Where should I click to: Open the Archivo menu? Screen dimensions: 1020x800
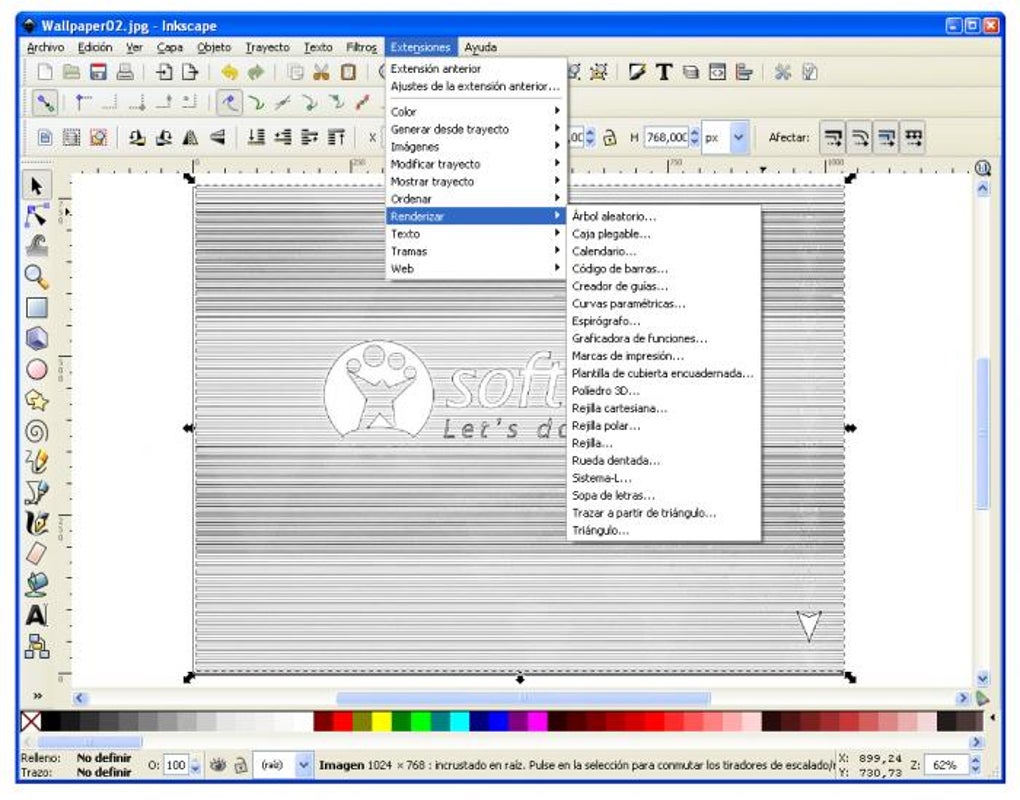click(46, 47)
